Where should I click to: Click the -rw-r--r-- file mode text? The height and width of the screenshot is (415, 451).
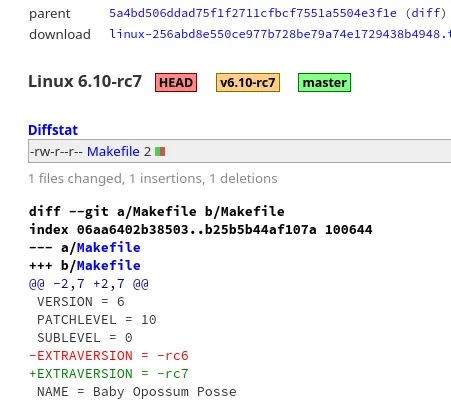point(56,152)
